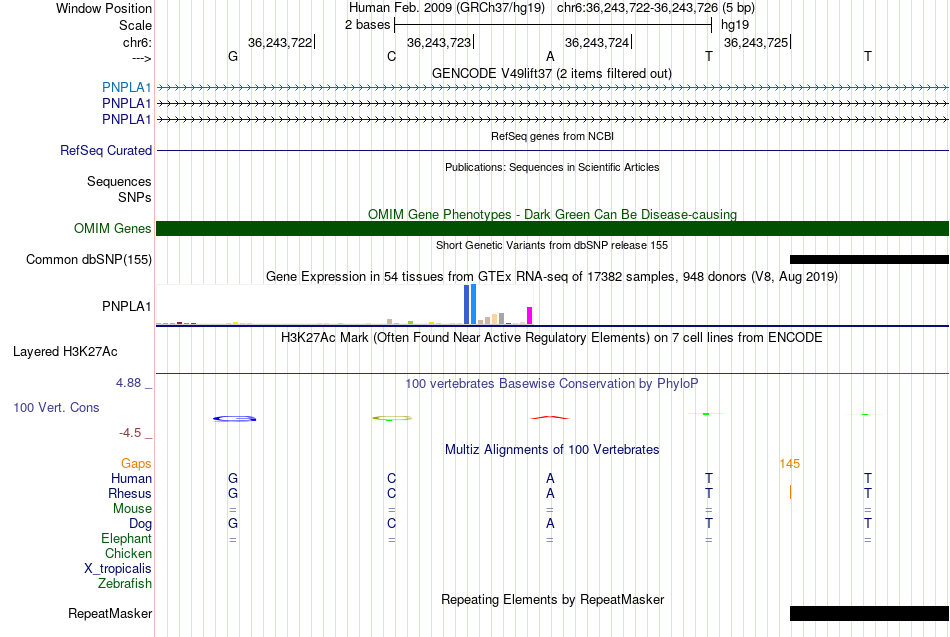Click the 100 Vert. Cons label
The height and width of the screenshot is (637, 950).
pos(56,407)
